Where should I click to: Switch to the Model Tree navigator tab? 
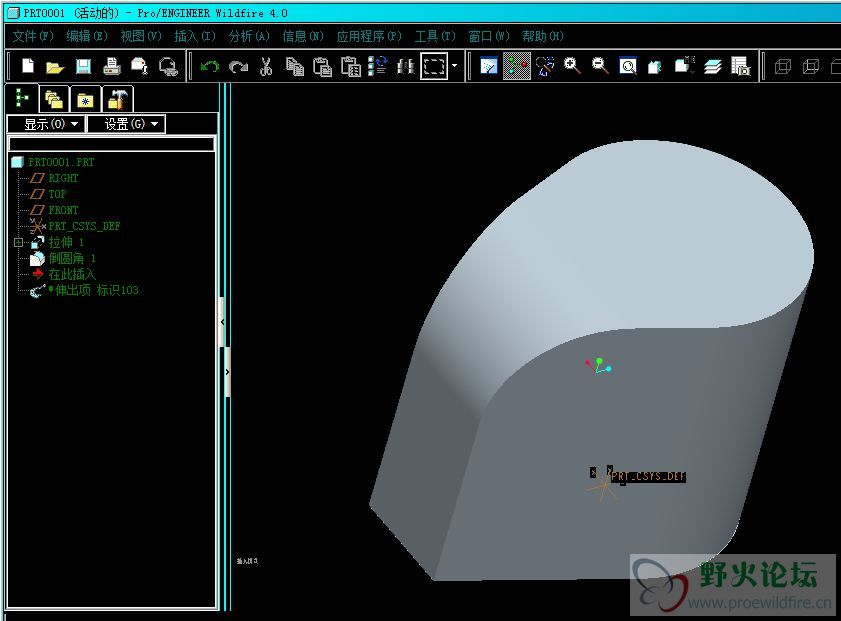(x=22, y=98)
